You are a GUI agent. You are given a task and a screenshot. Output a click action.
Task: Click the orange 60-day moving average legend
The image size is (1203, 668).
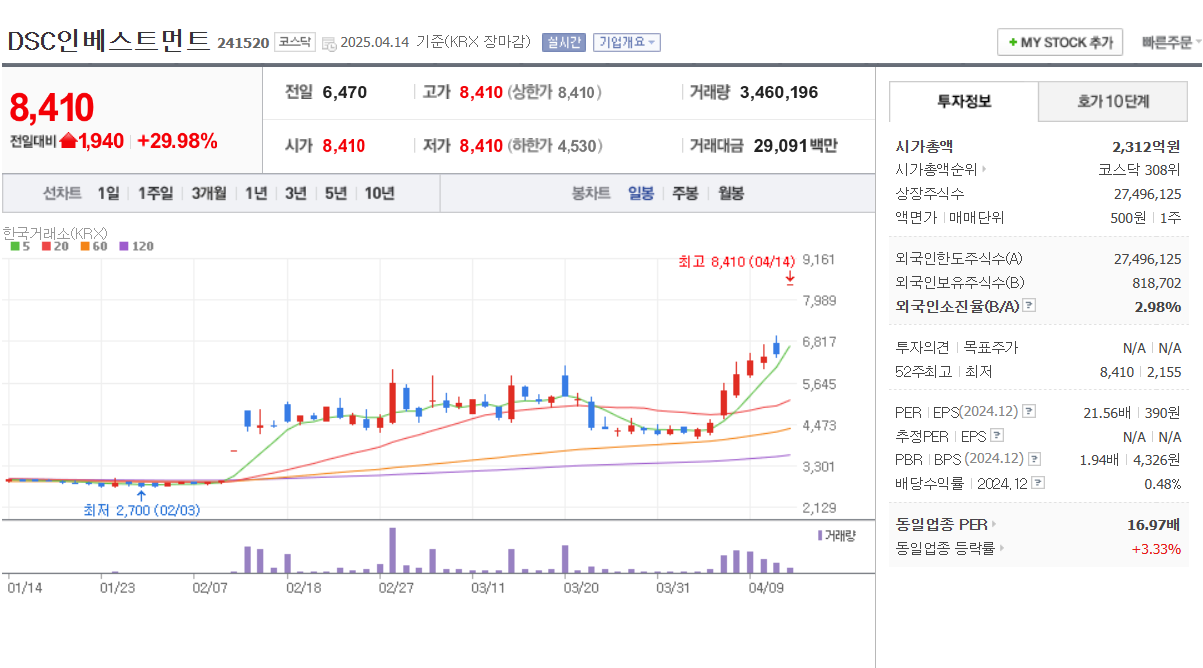coord(93,246)
